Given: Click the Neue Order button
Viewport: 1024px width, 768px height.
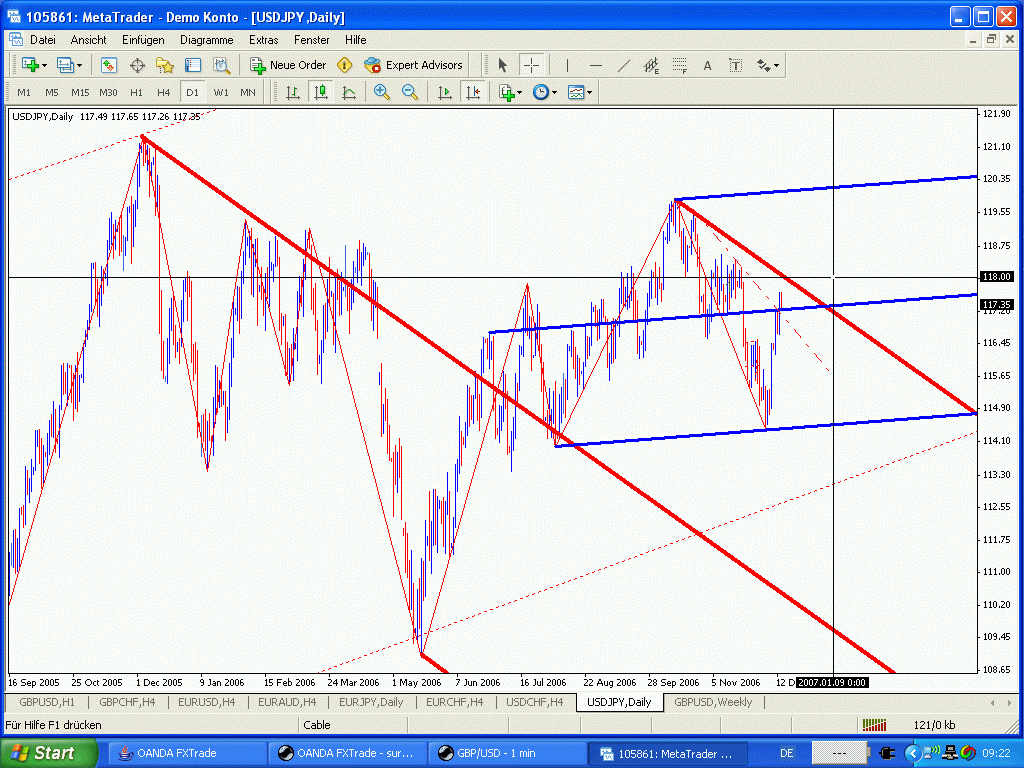Looking at the screenshot, I should pyautogui.click(x=288, y=65).
